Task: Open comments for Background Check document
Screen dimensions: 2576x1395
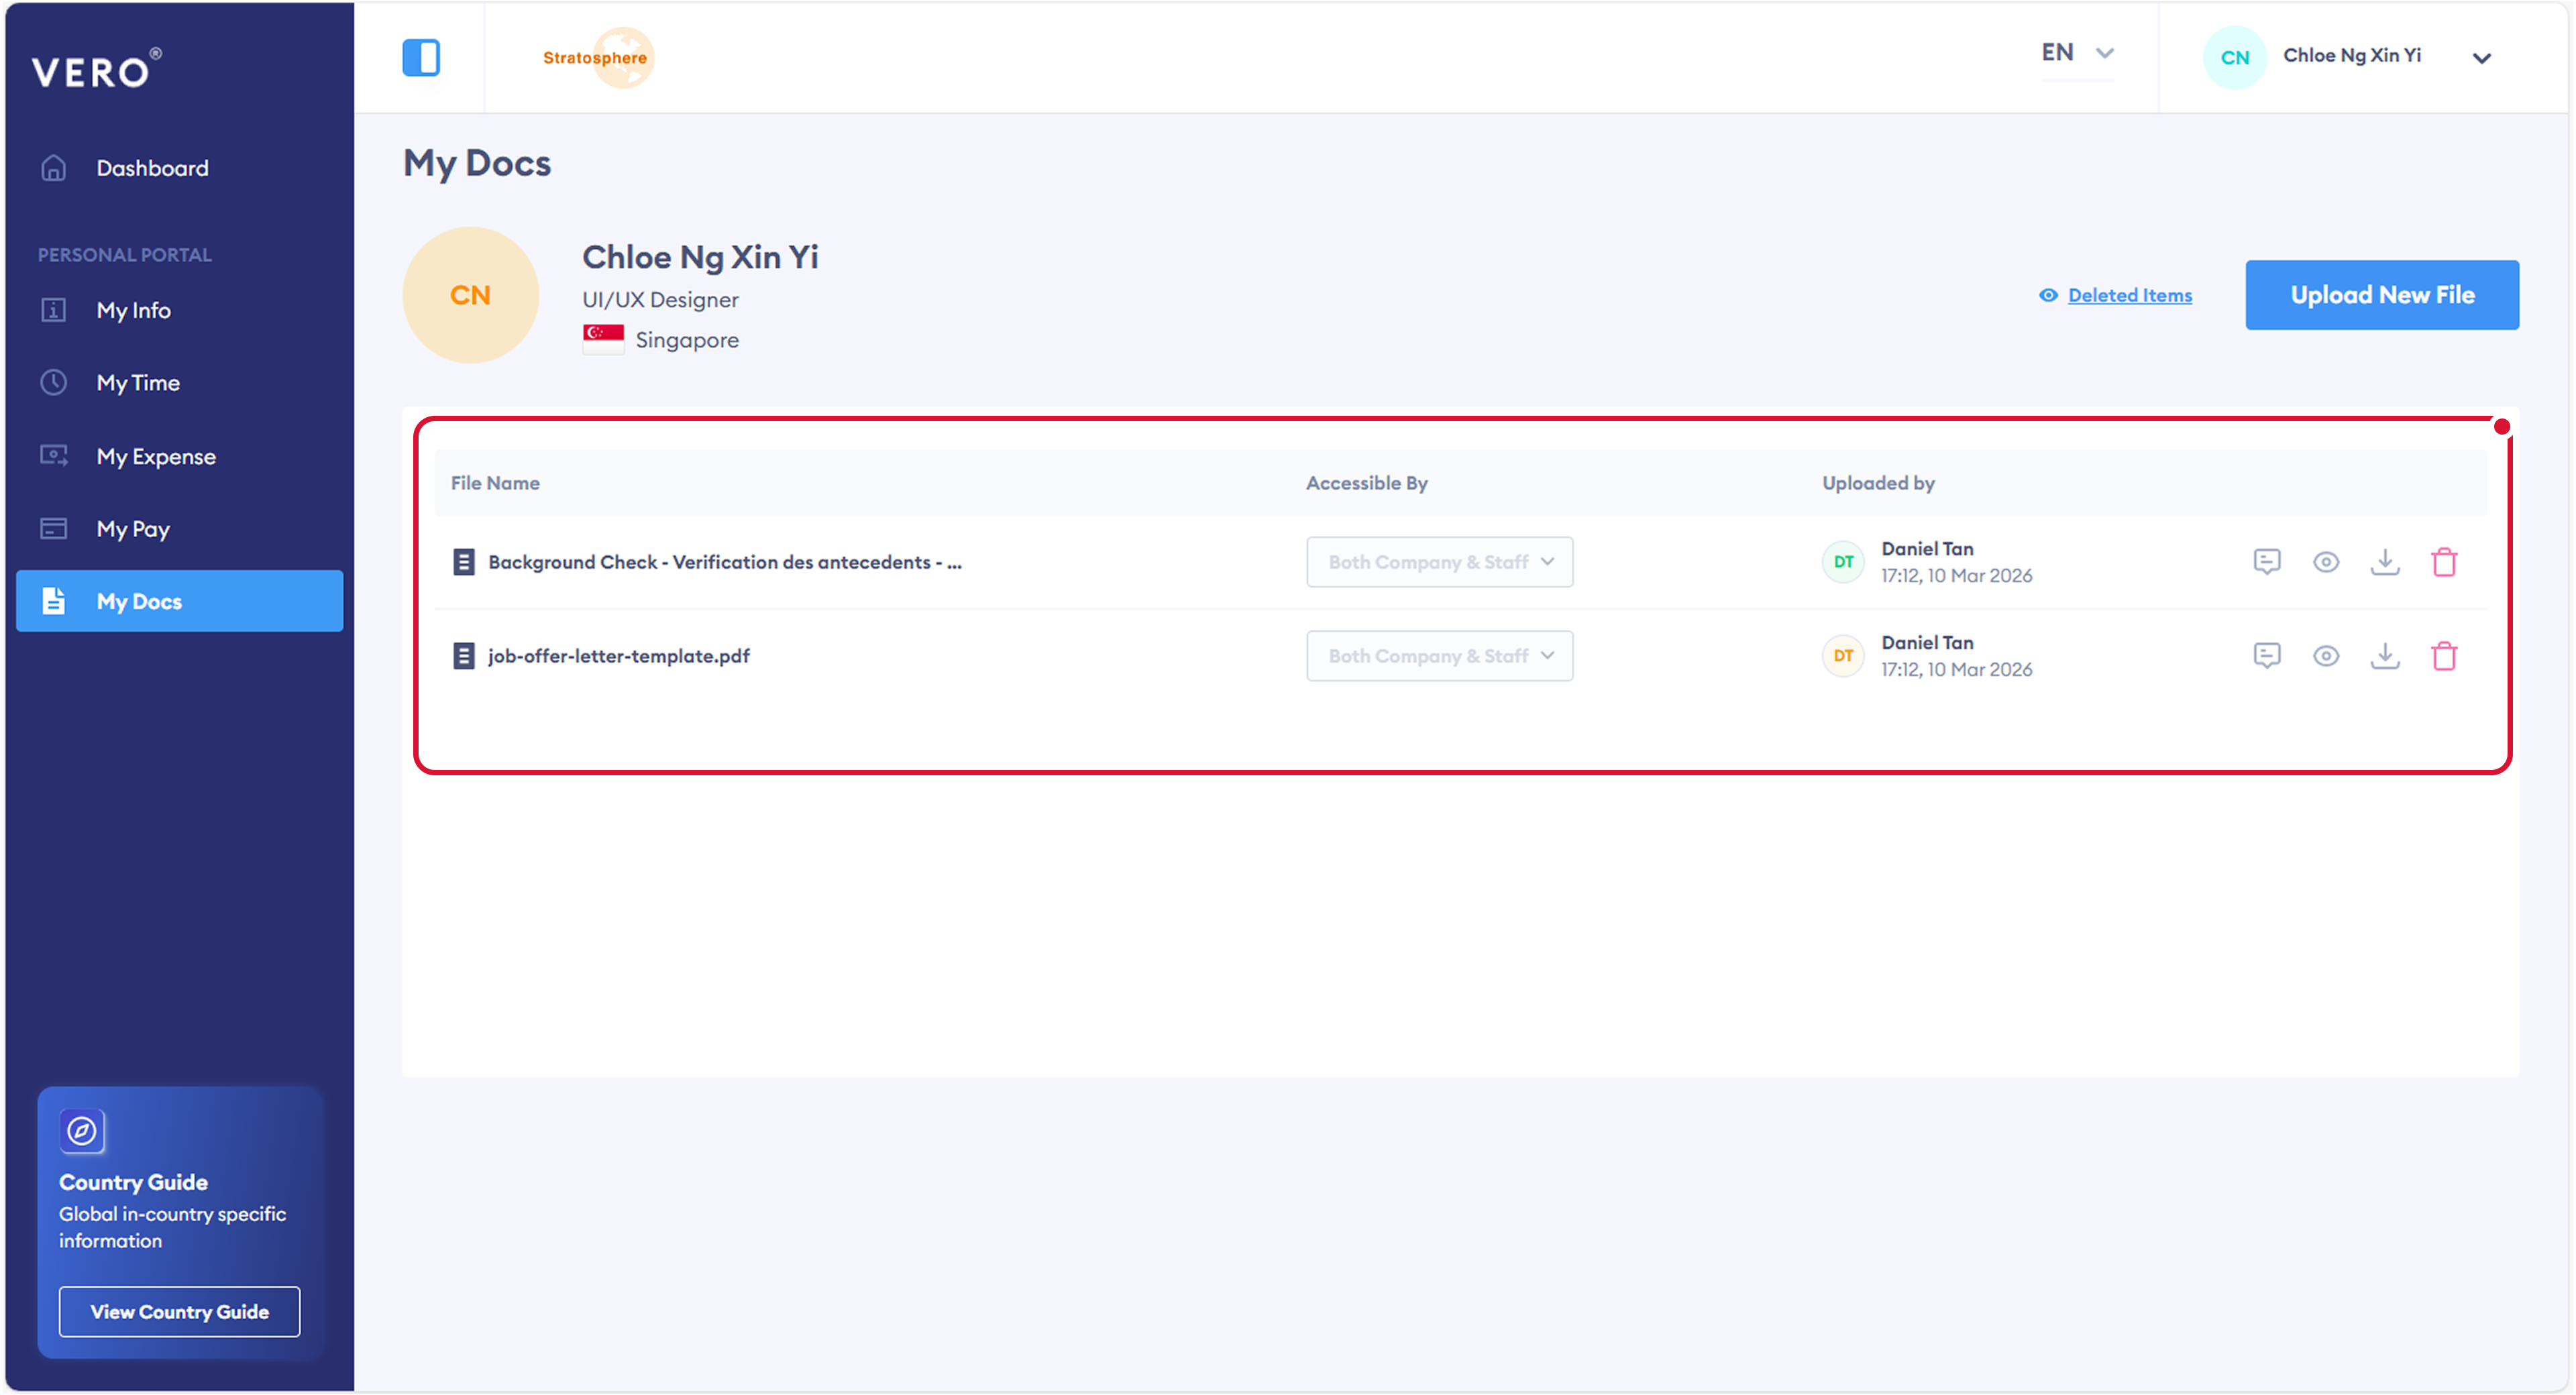Action: click(2266, 562)
